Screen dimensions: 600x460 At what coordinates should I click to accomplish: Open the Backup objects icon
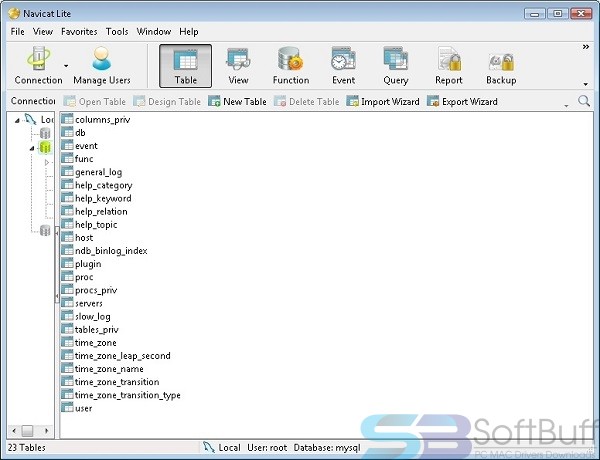click(501, 66)
